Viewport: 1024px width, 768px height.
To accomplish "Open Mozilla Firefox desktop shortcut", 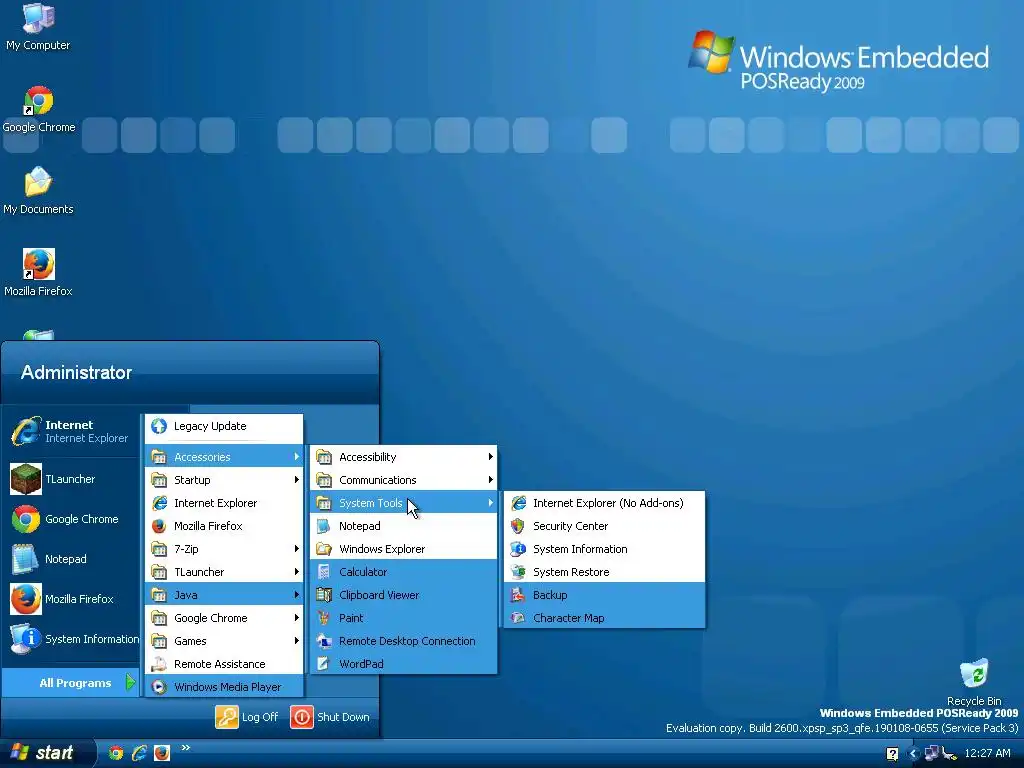I will [39, 272].
